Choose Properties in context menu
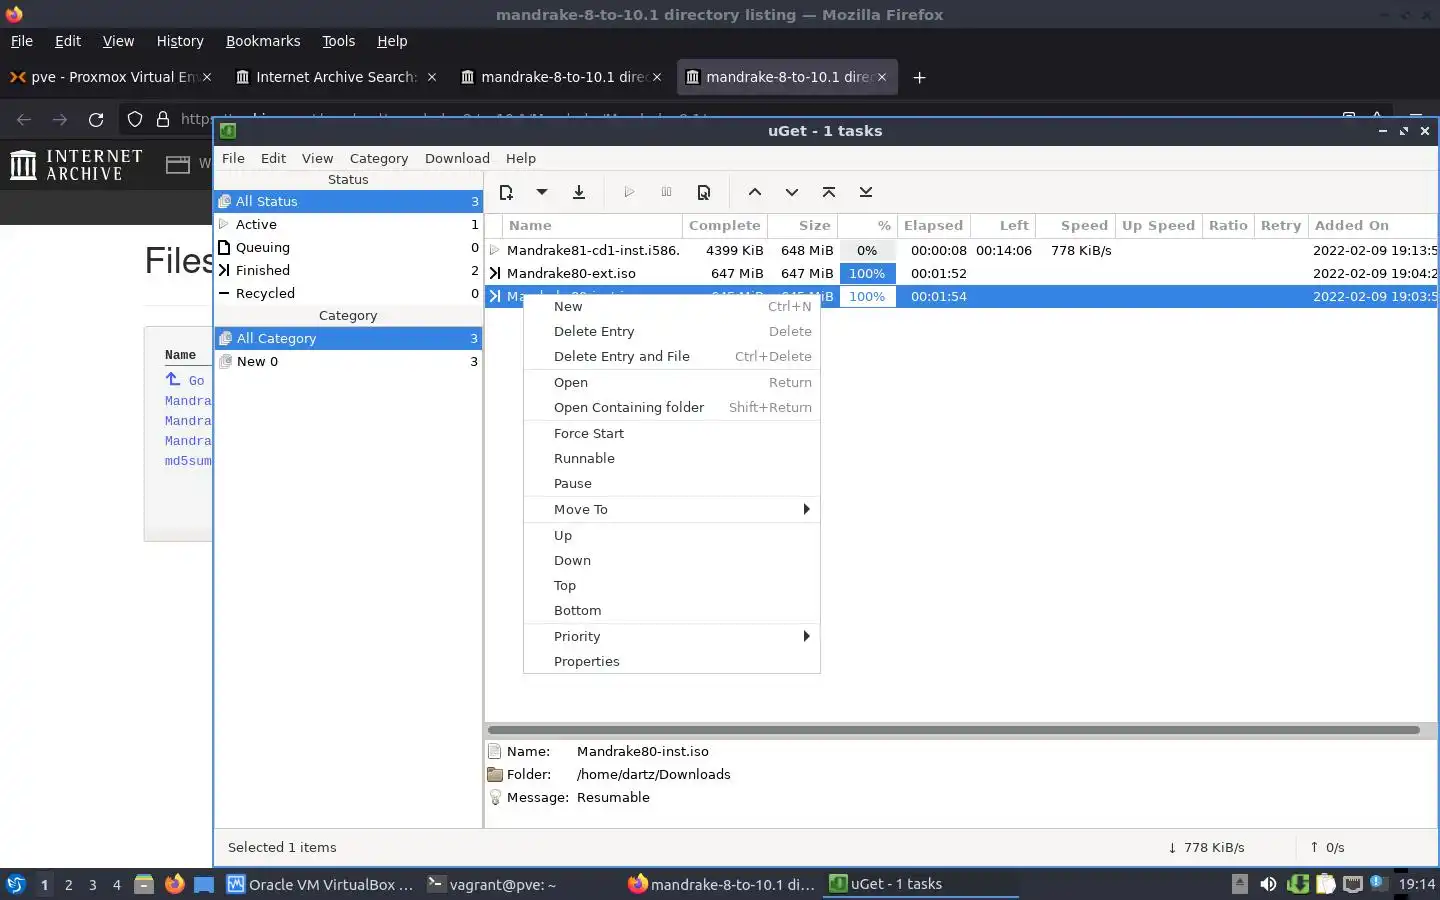 point(671,661)
